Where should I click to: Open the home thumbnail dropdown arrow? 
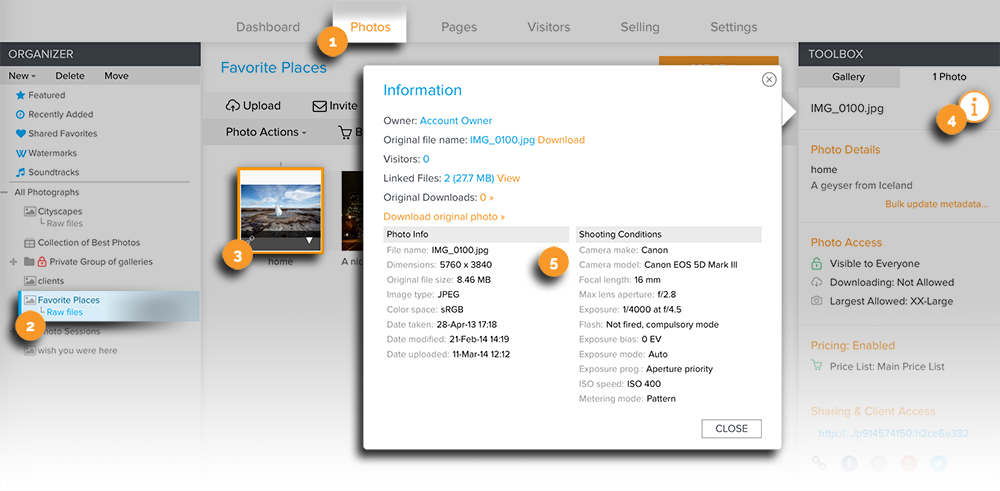[309, 240]
